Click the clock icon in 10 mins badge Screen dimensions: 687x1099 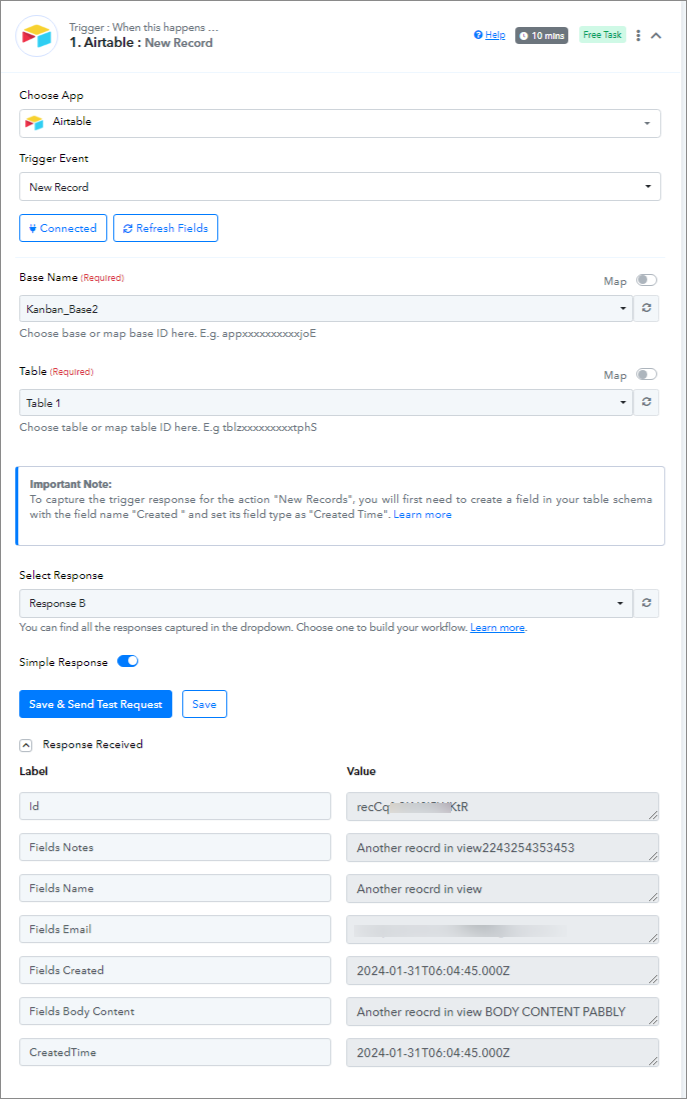pos(524,36)
